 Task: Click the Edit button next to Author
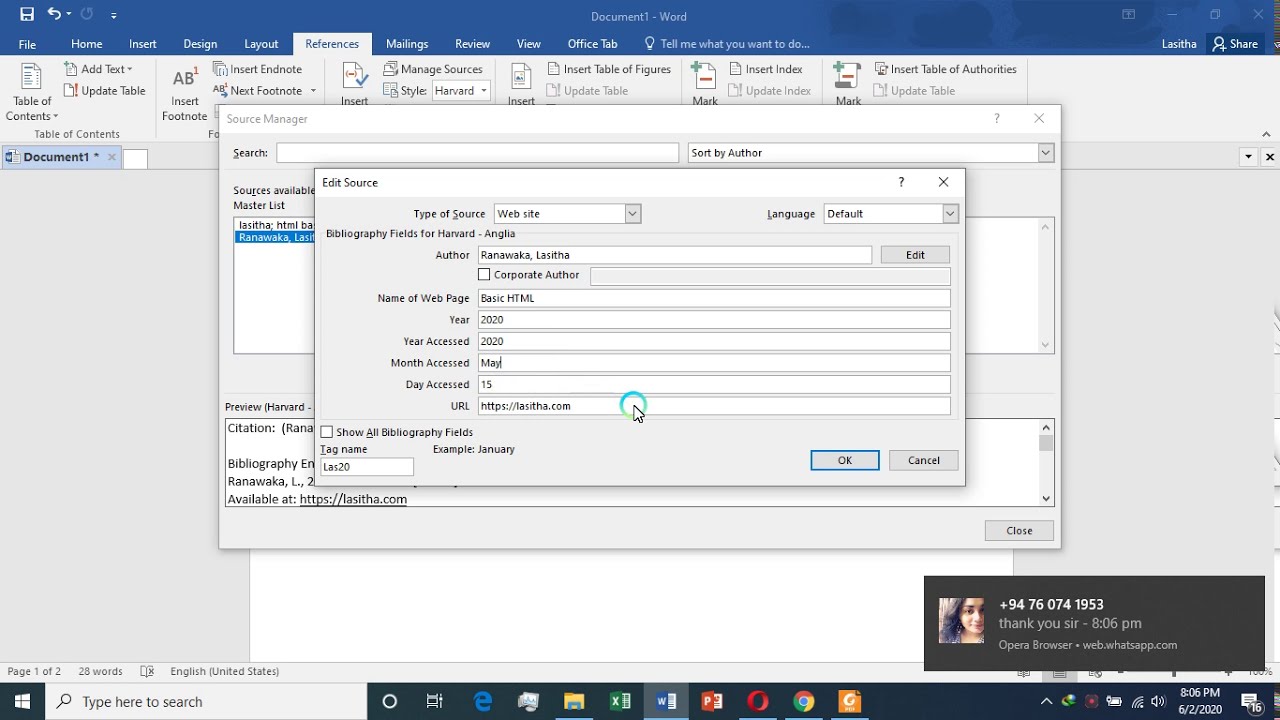tap(915, 255)
